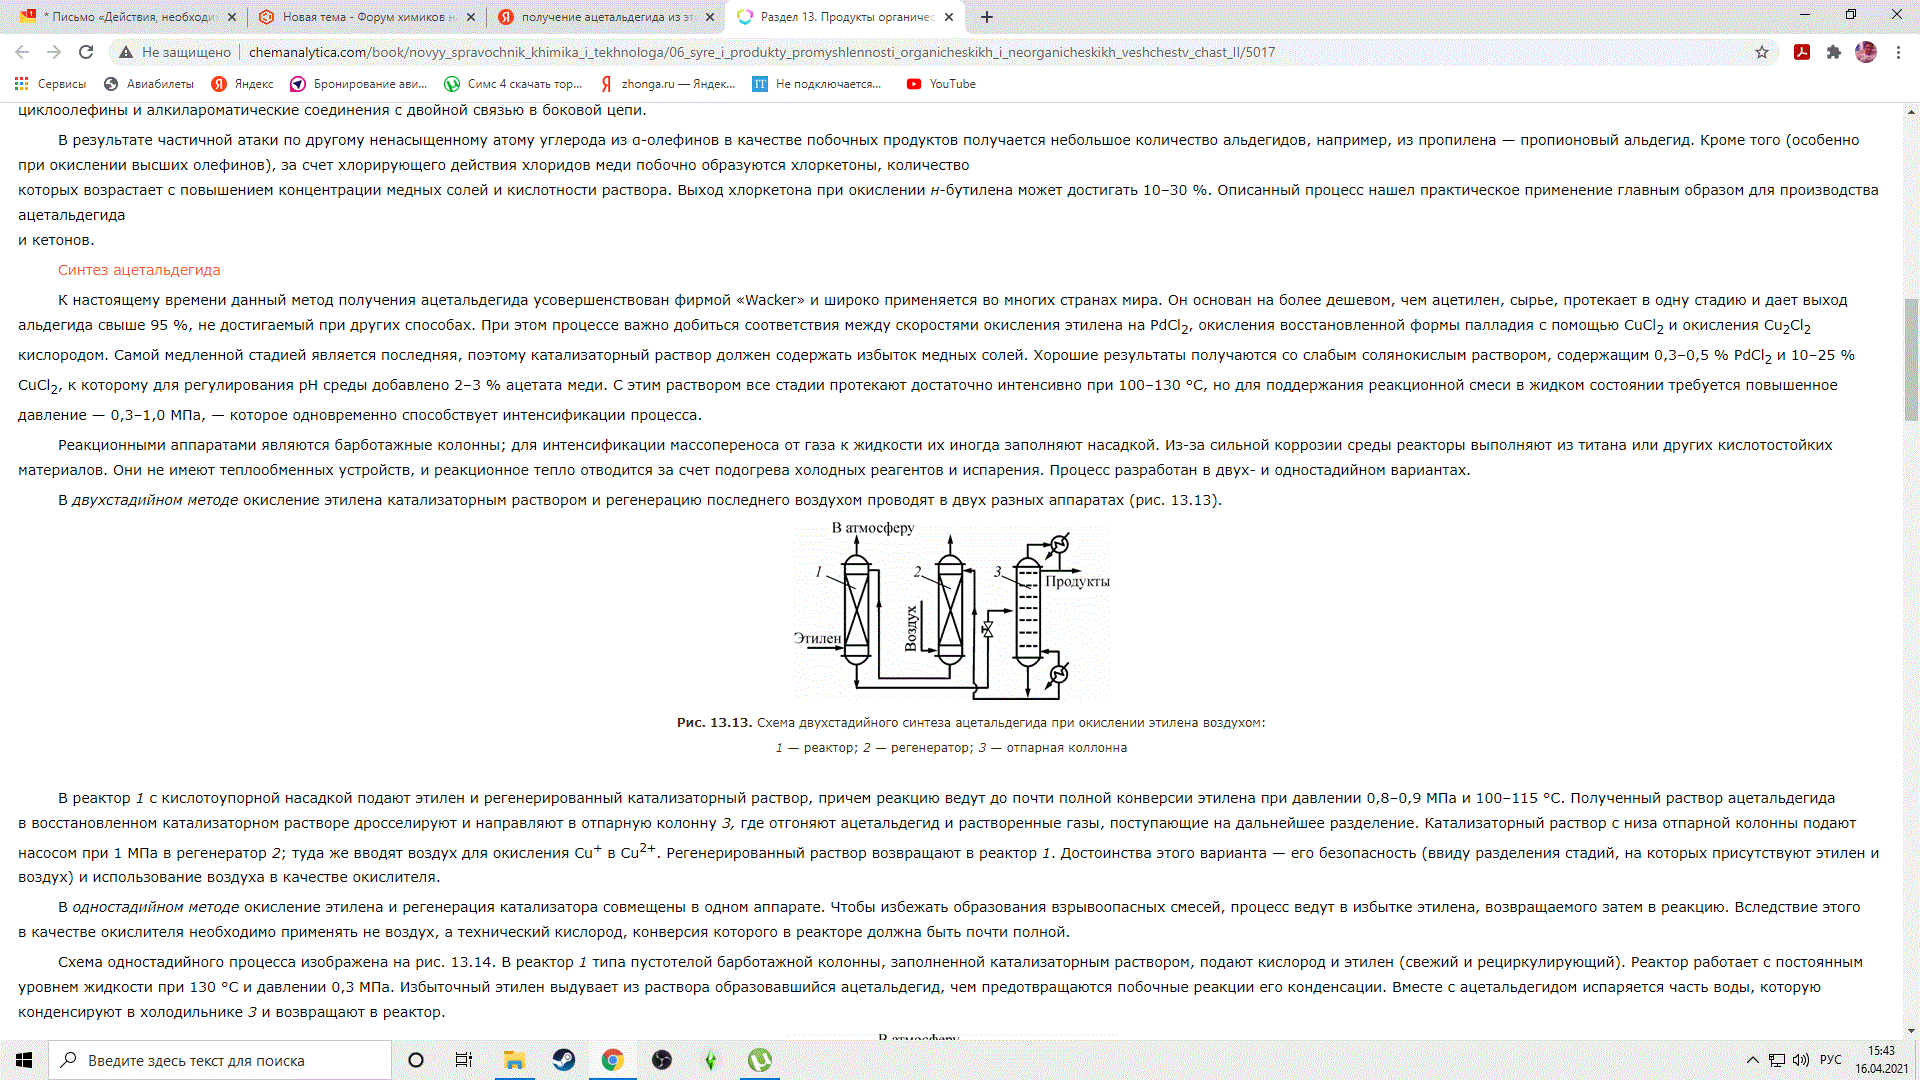
Task: Go back to the previous page
Action: point(22,52)
